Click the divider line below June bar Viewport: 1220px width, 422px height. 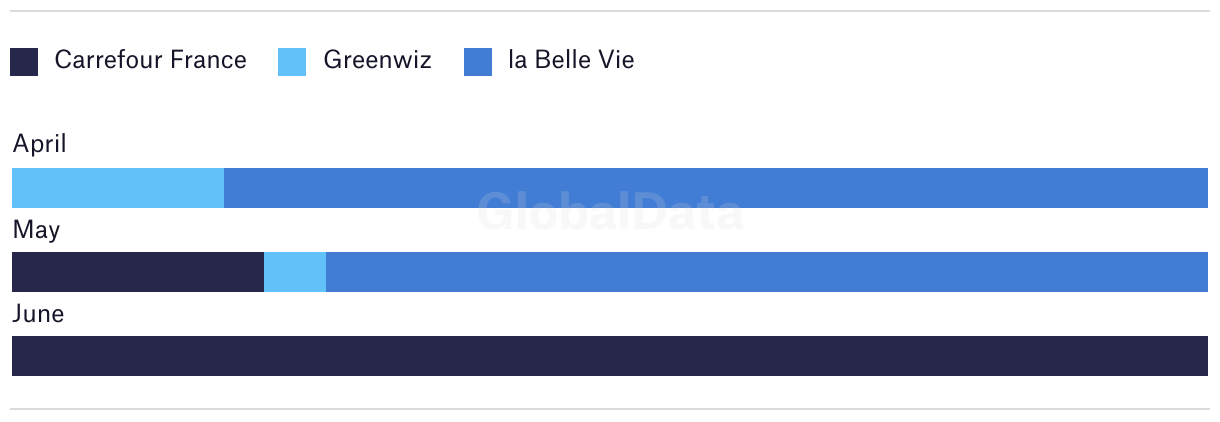(610, 409)
